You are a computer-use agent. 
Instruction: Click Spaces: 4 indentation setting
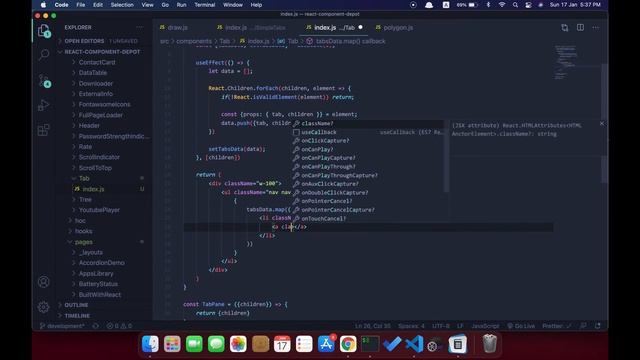point(411,326)
